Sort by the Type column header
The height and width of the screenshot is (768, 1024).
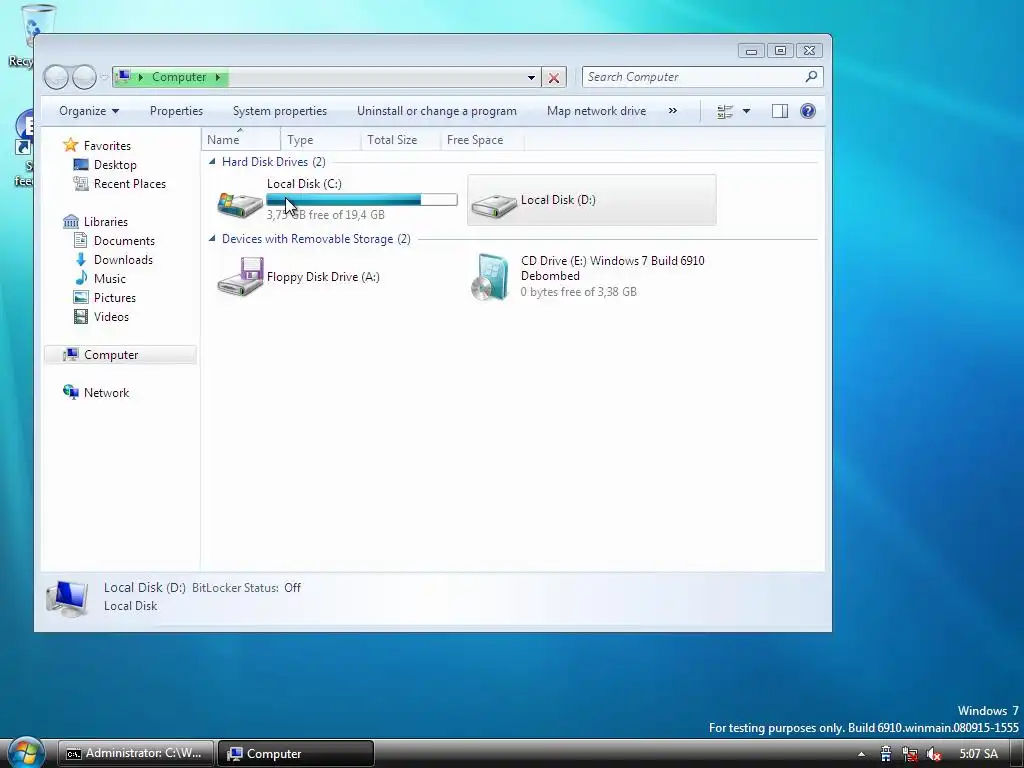[x=321, y=140]
